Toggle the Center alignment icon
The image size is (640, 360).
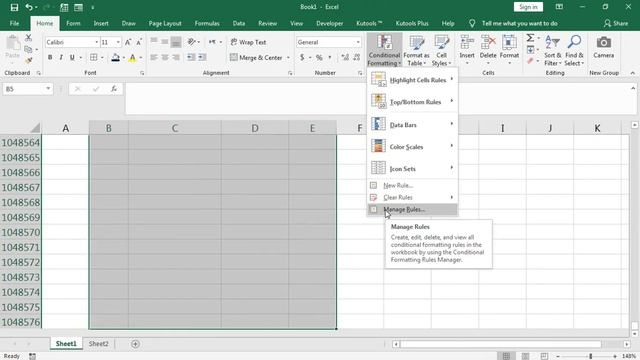165,58
